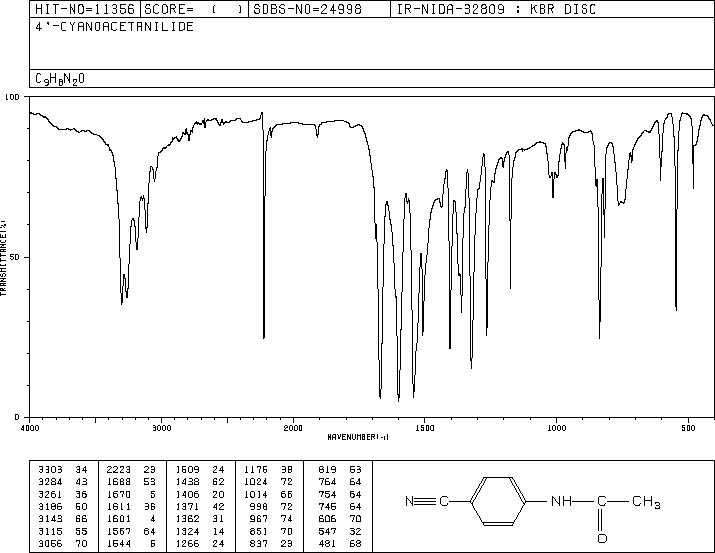Select peak value 3303 in table
715x553 pixels.
click(x=50, y=470)
